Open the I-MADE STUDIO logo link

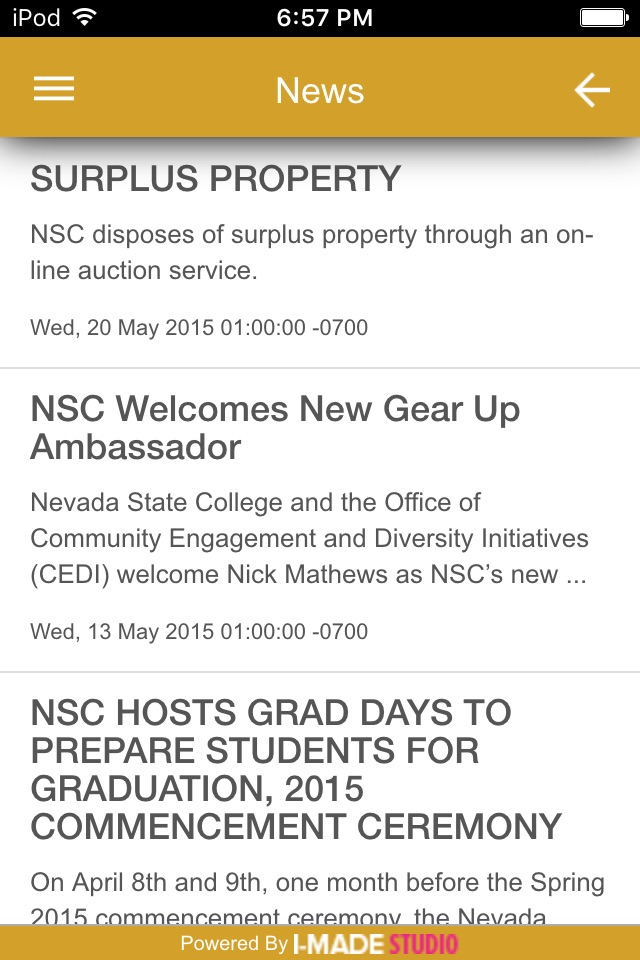[x=375, y=943]
